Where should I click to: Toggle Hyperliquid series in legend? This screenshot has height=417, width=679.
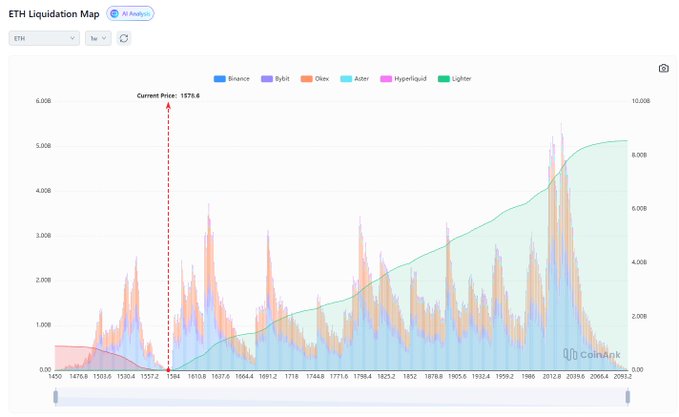[403, 79]
